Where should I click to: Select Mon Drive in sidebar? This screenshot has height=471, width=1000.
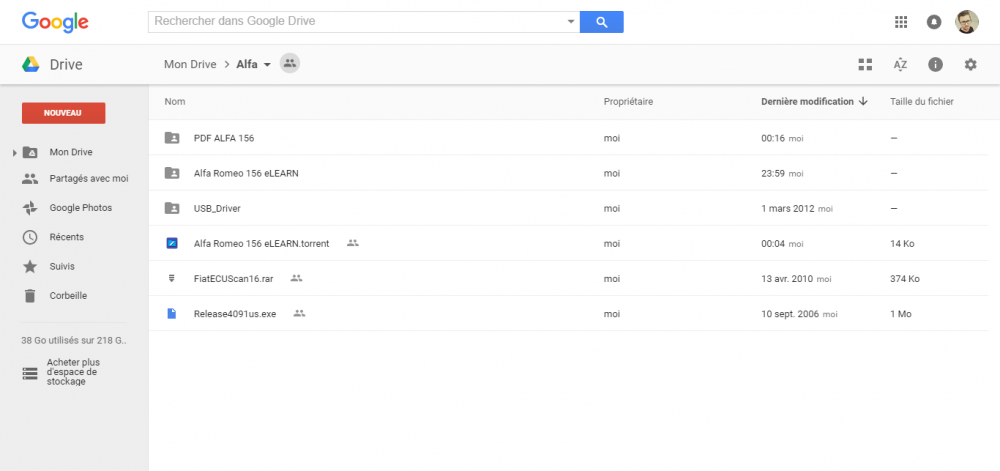tap(71, 152)
